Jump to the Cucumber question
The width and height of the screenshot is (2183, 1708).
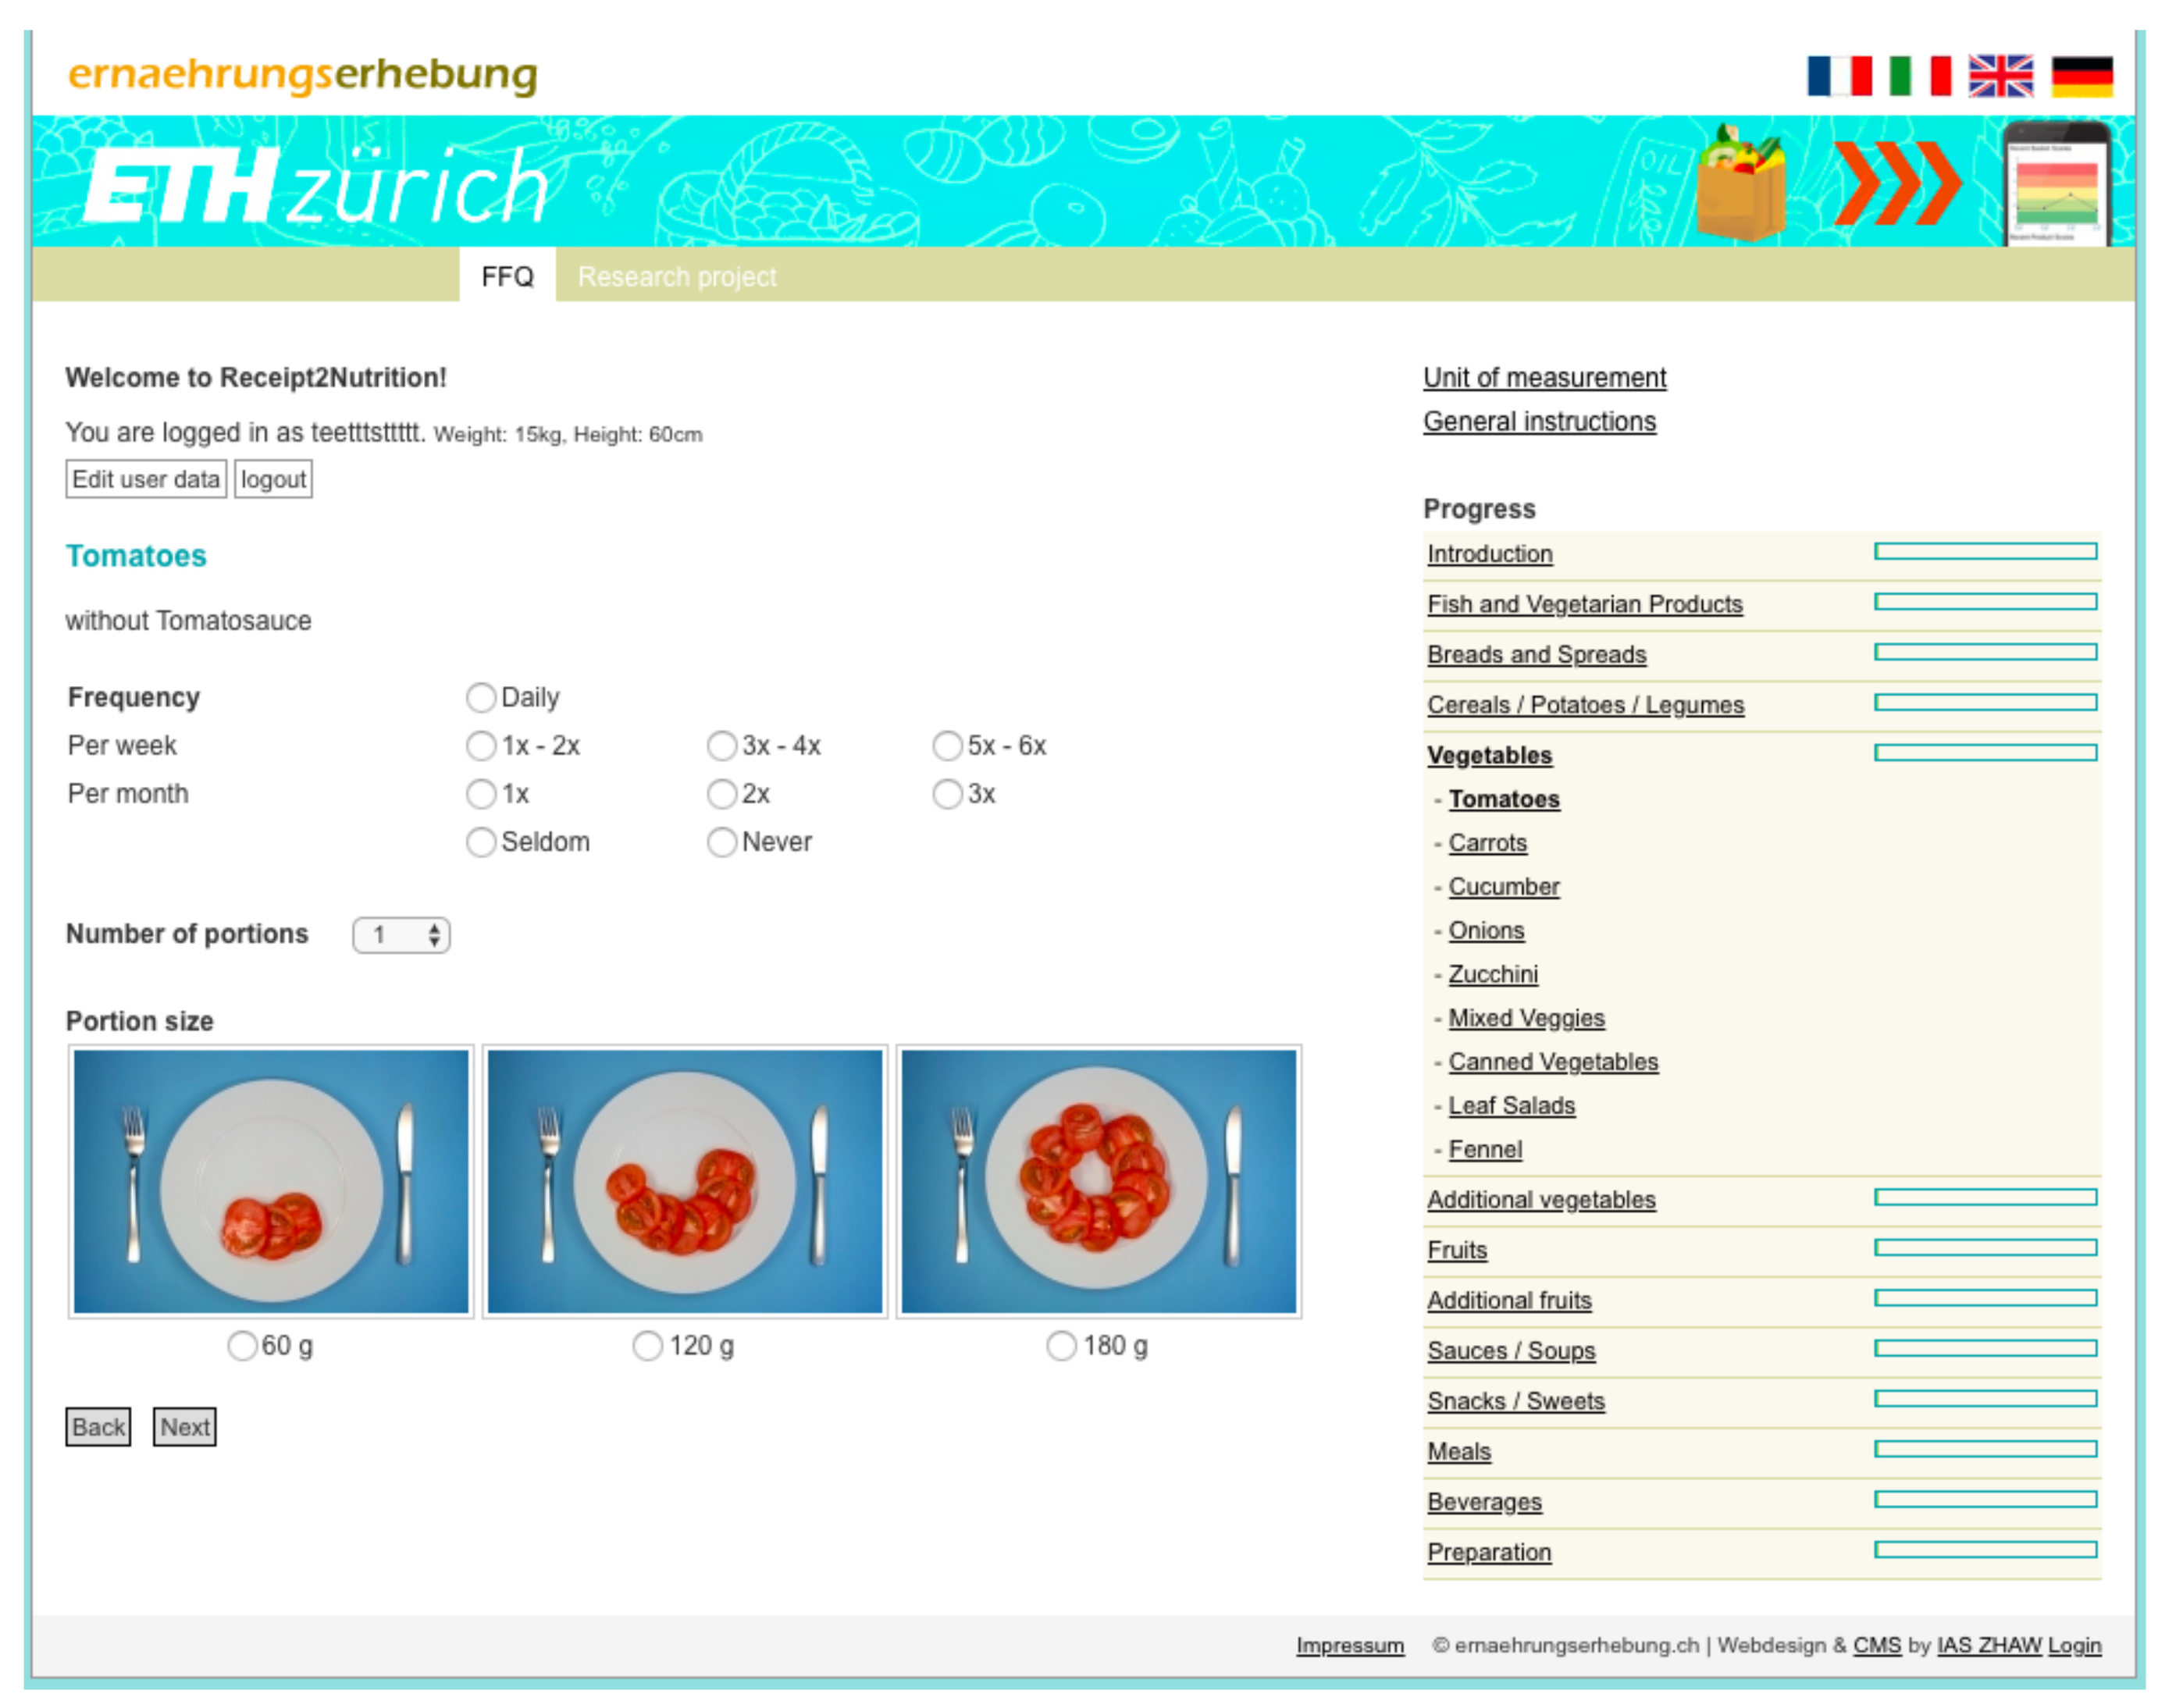pos(1504,887)
